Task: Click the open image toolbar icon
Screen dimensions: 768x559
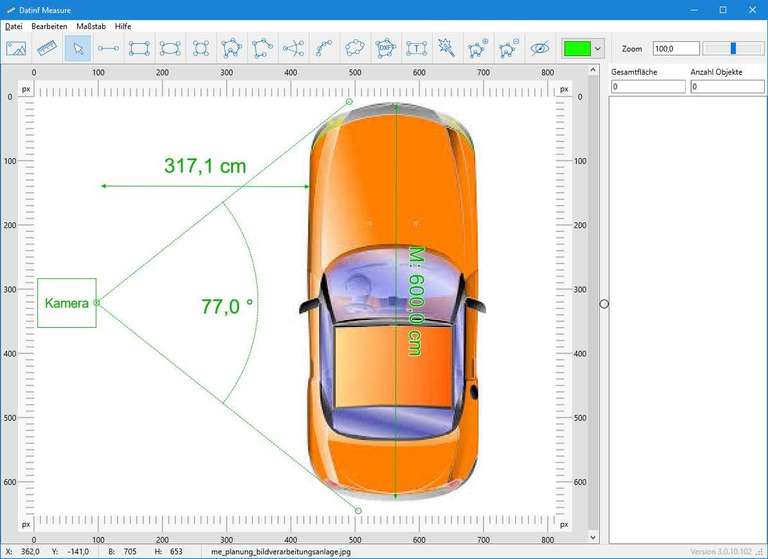Action: click(16, 47)
